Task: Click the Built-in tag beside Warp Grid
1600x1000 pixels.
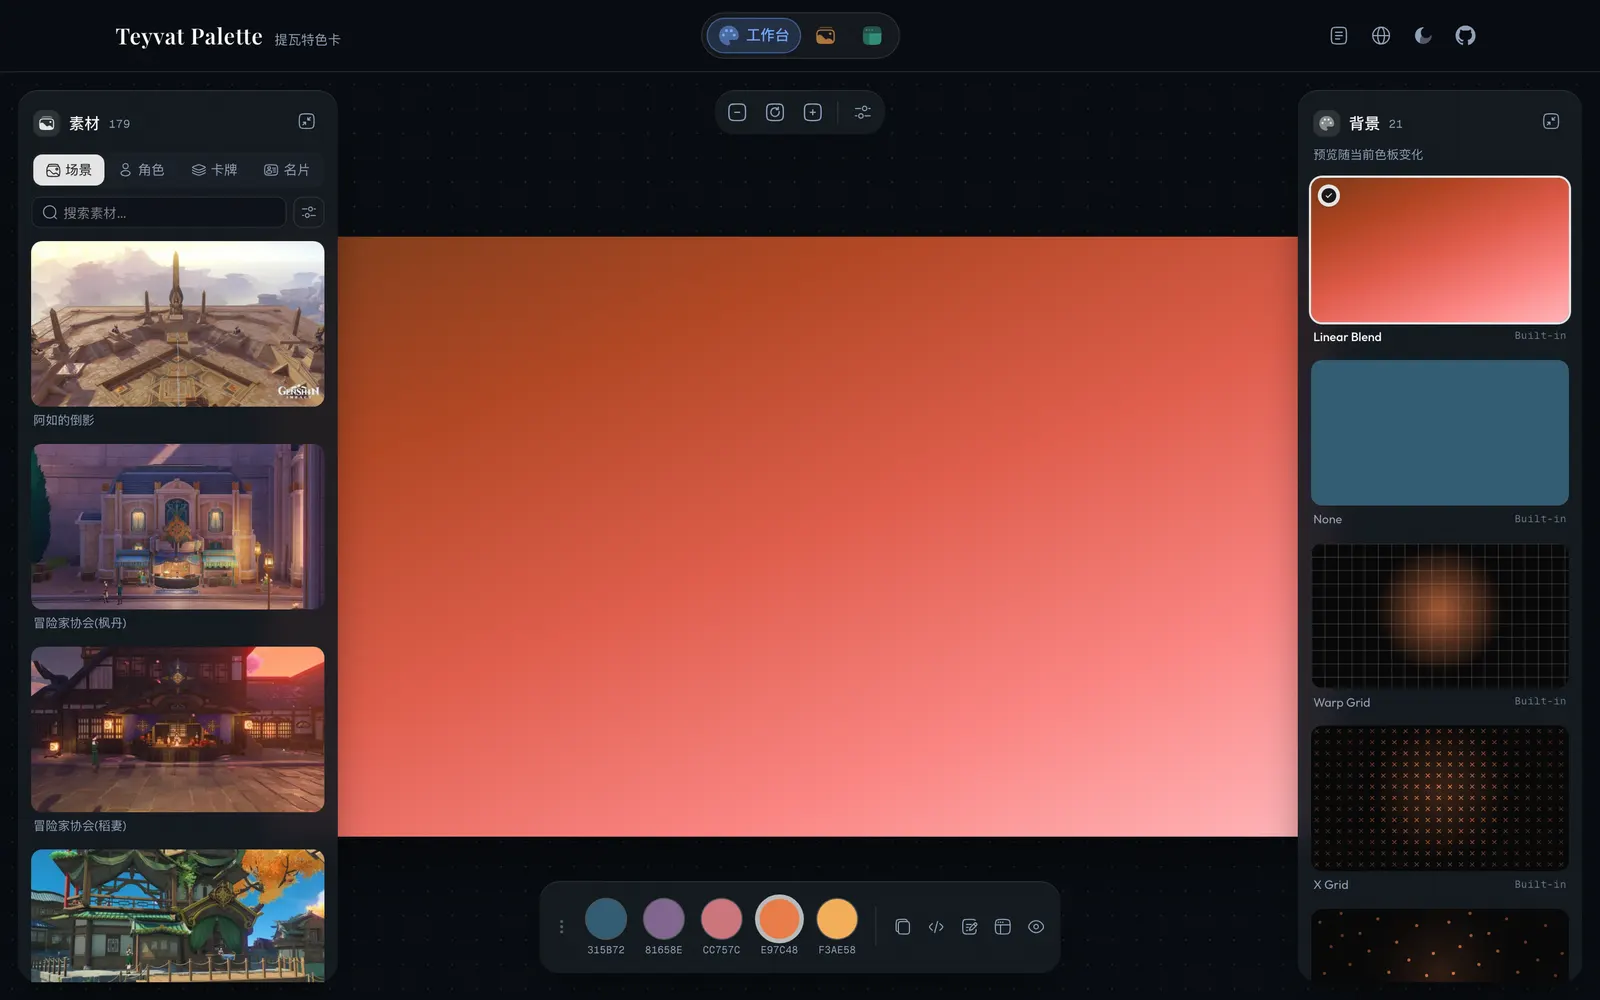Action: coord(1540,701)
